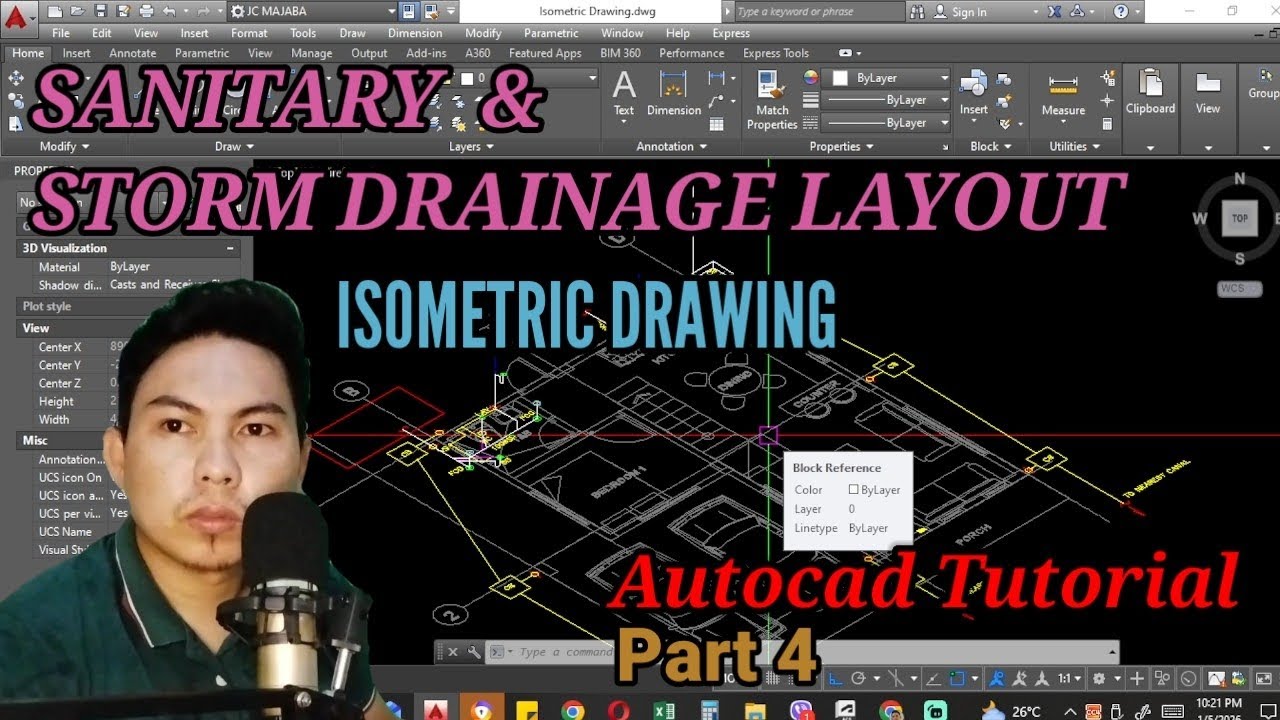Open the View panel button
This screenshot has width=1280, height=720.
tap(1208, 108)
